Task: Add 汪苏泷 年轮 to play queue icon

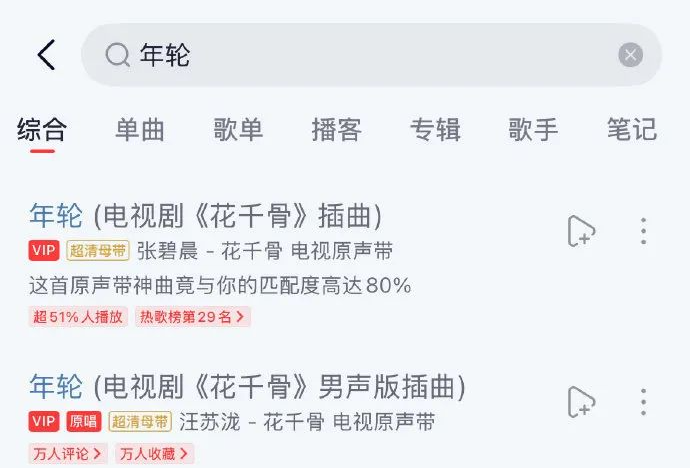Action: click(x=581, y=402)
